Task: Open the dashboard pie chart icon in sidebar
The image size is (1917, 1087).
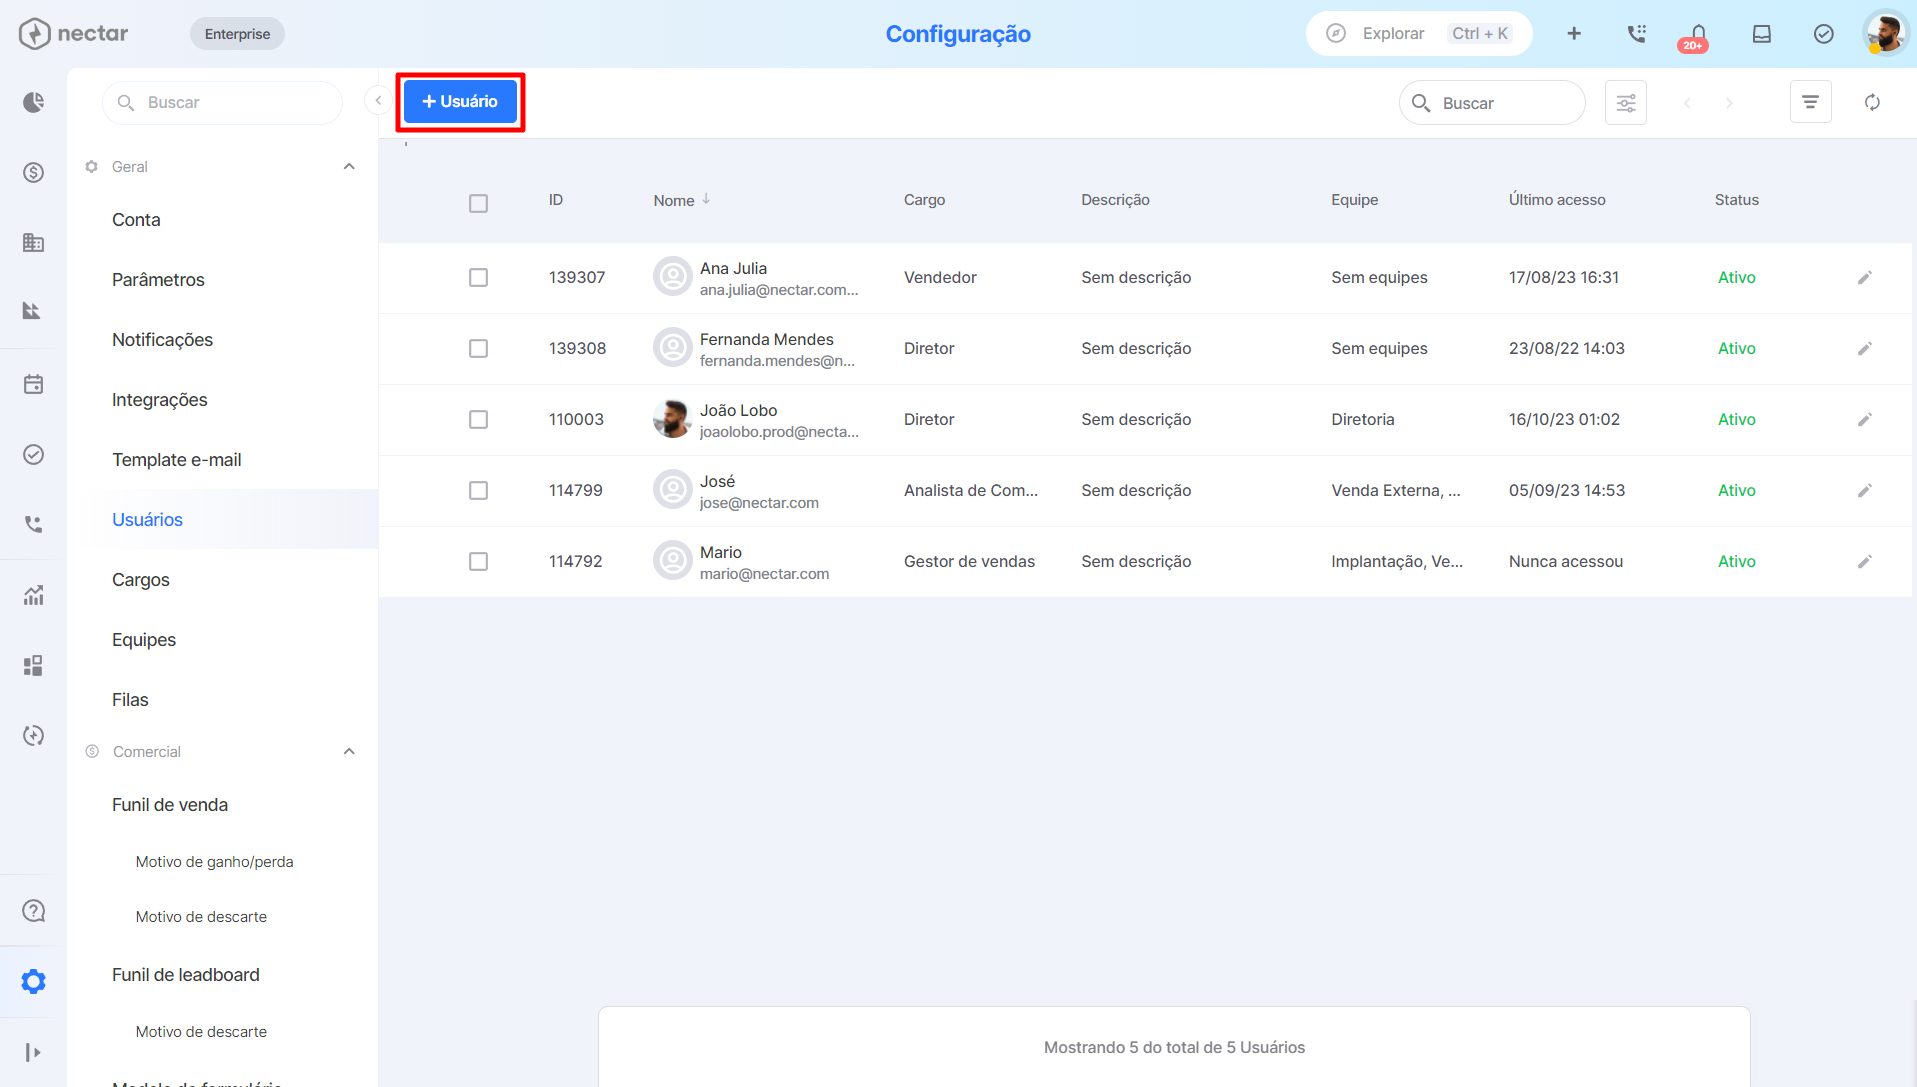Action: click(x=33, y=102)
